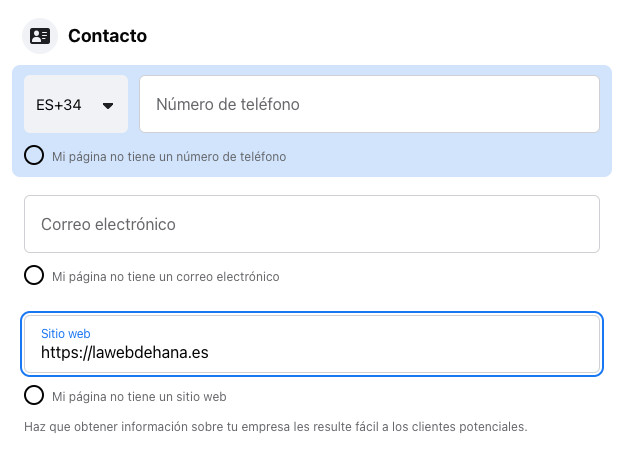Click the caret arrow beside ES+34
This screenshot has width=628, height=465.
(x=108, y=106)
